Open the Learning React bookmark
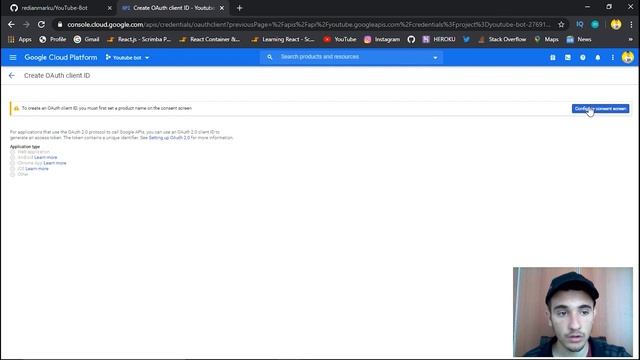This screenshot has height=360, width=640. [x=283, y=40]
